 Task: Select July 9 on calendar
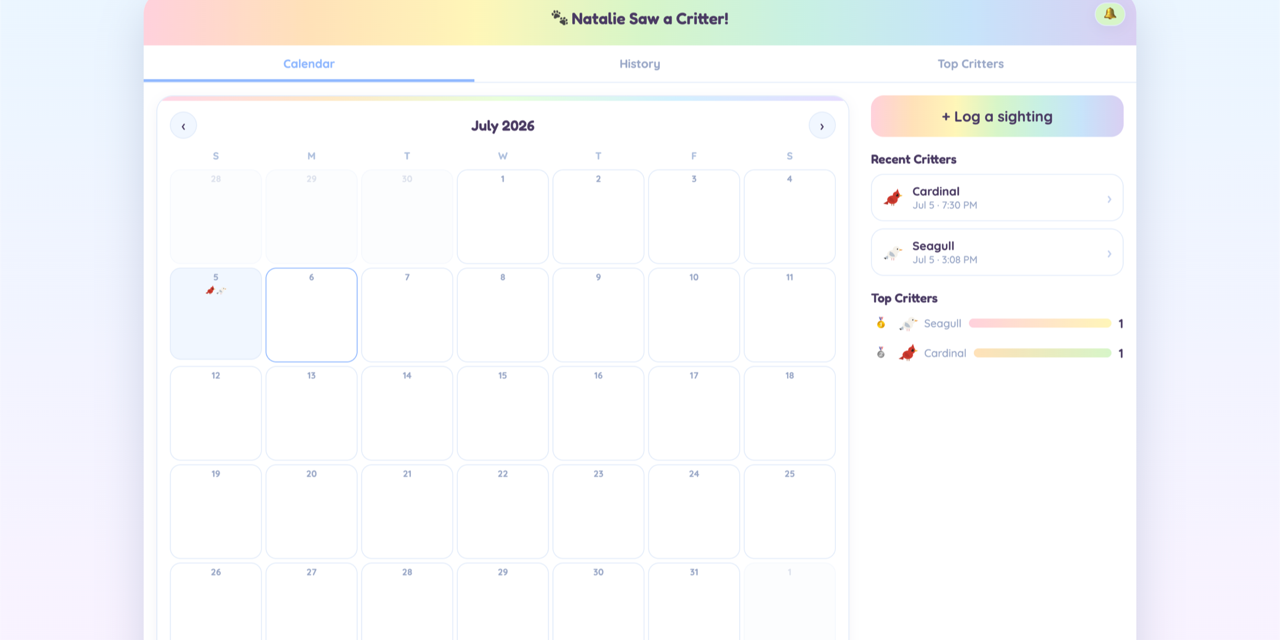coord(598,314)
